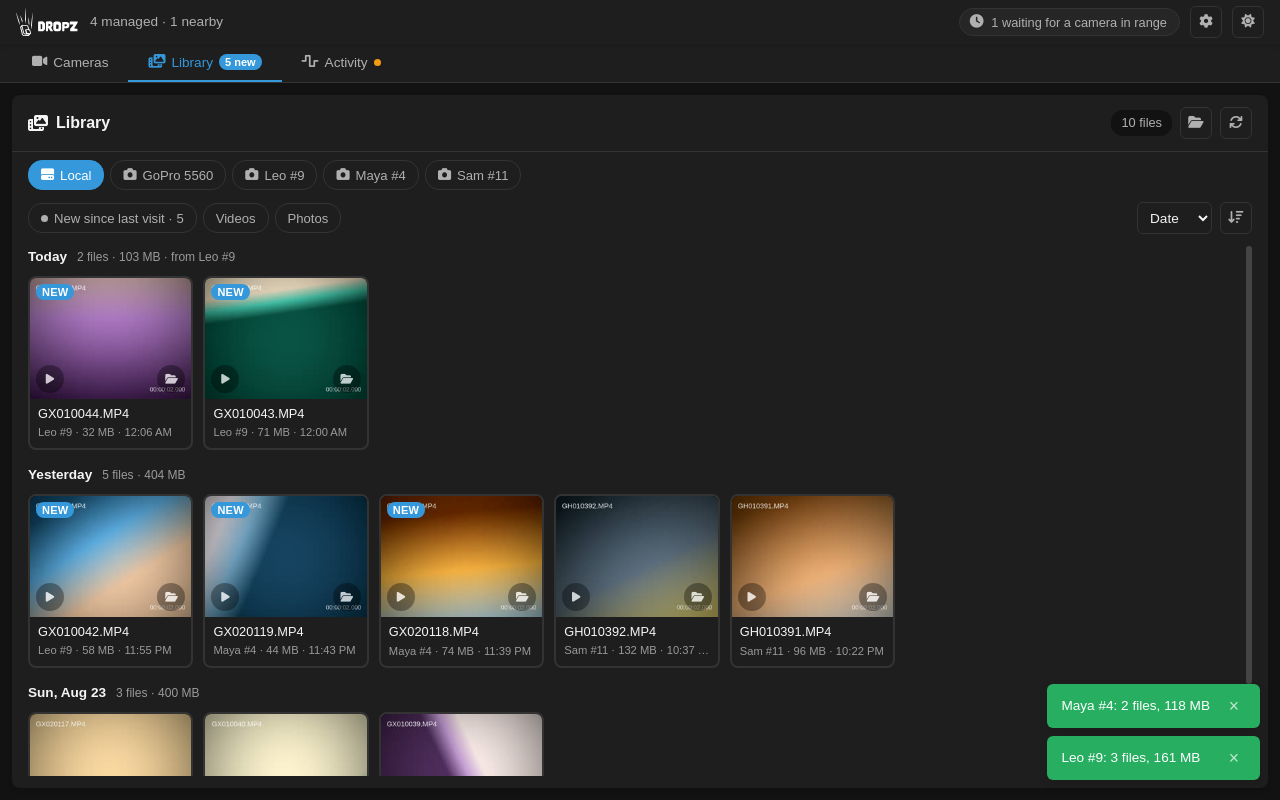
Task: Open the GX010040.MP4 thumbnail
Action: (x=286, y=745)
